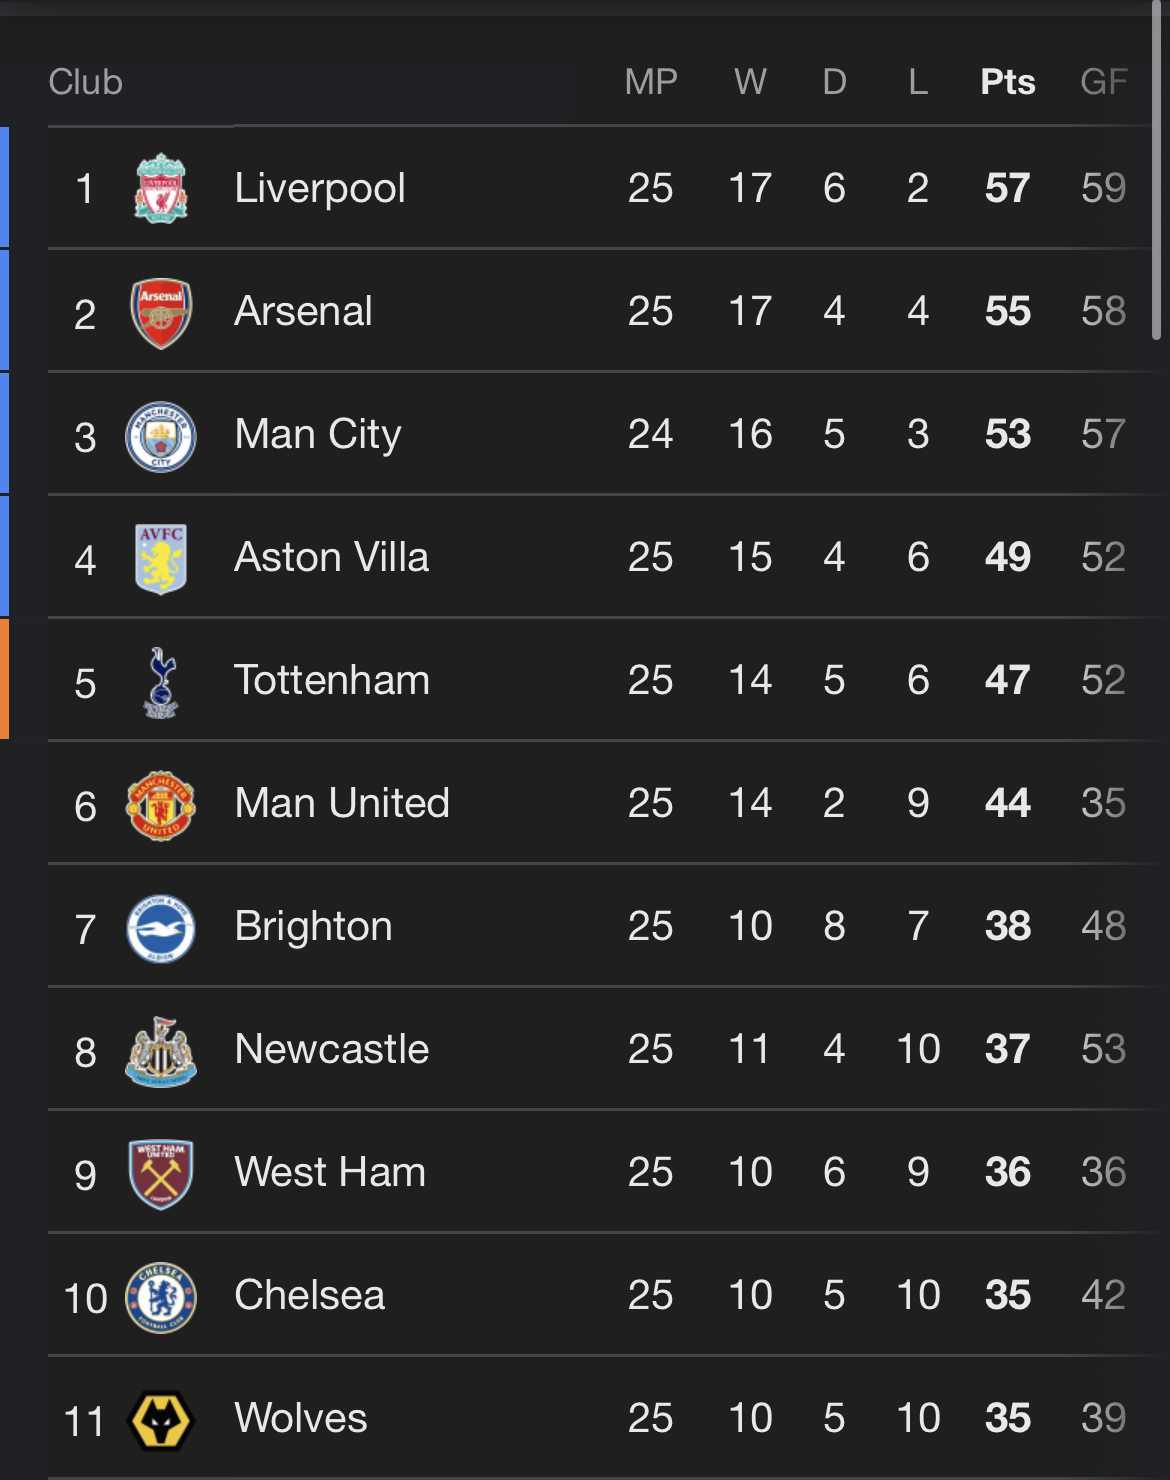Open the Chelsea team name link
Screen dimensions: 1170x1480
pyautogui.click(x=310, y=1295)
